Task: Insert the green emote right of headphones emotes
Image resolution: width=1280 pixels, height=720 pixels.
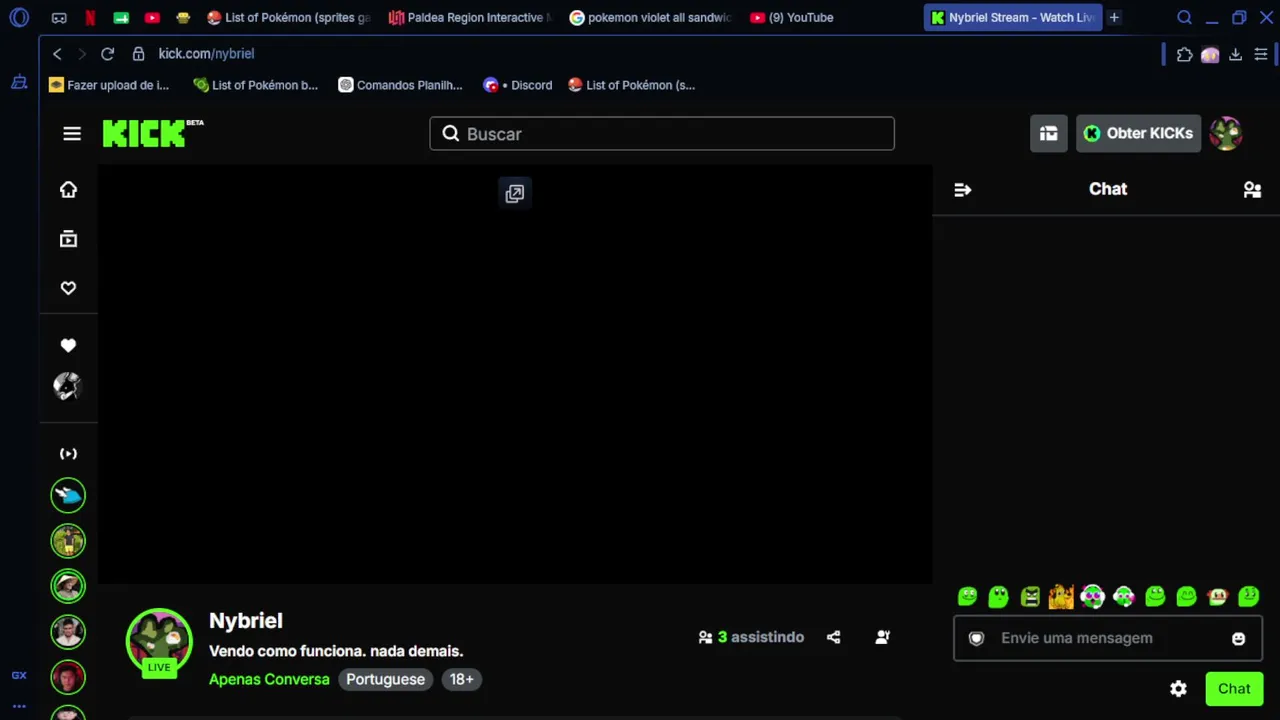Action: tap(1155, 597)
